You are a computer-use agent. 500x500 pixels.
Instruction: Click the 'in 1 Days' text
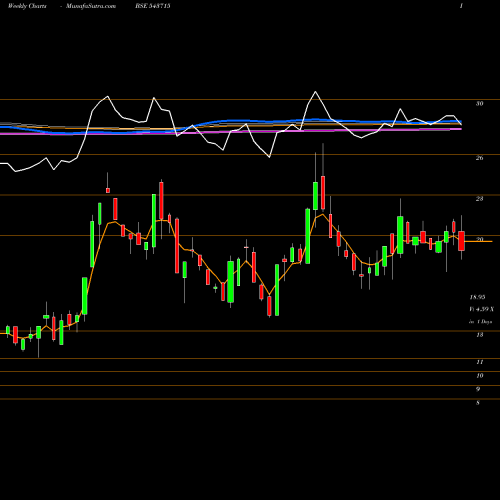click(x=480, y=322)
